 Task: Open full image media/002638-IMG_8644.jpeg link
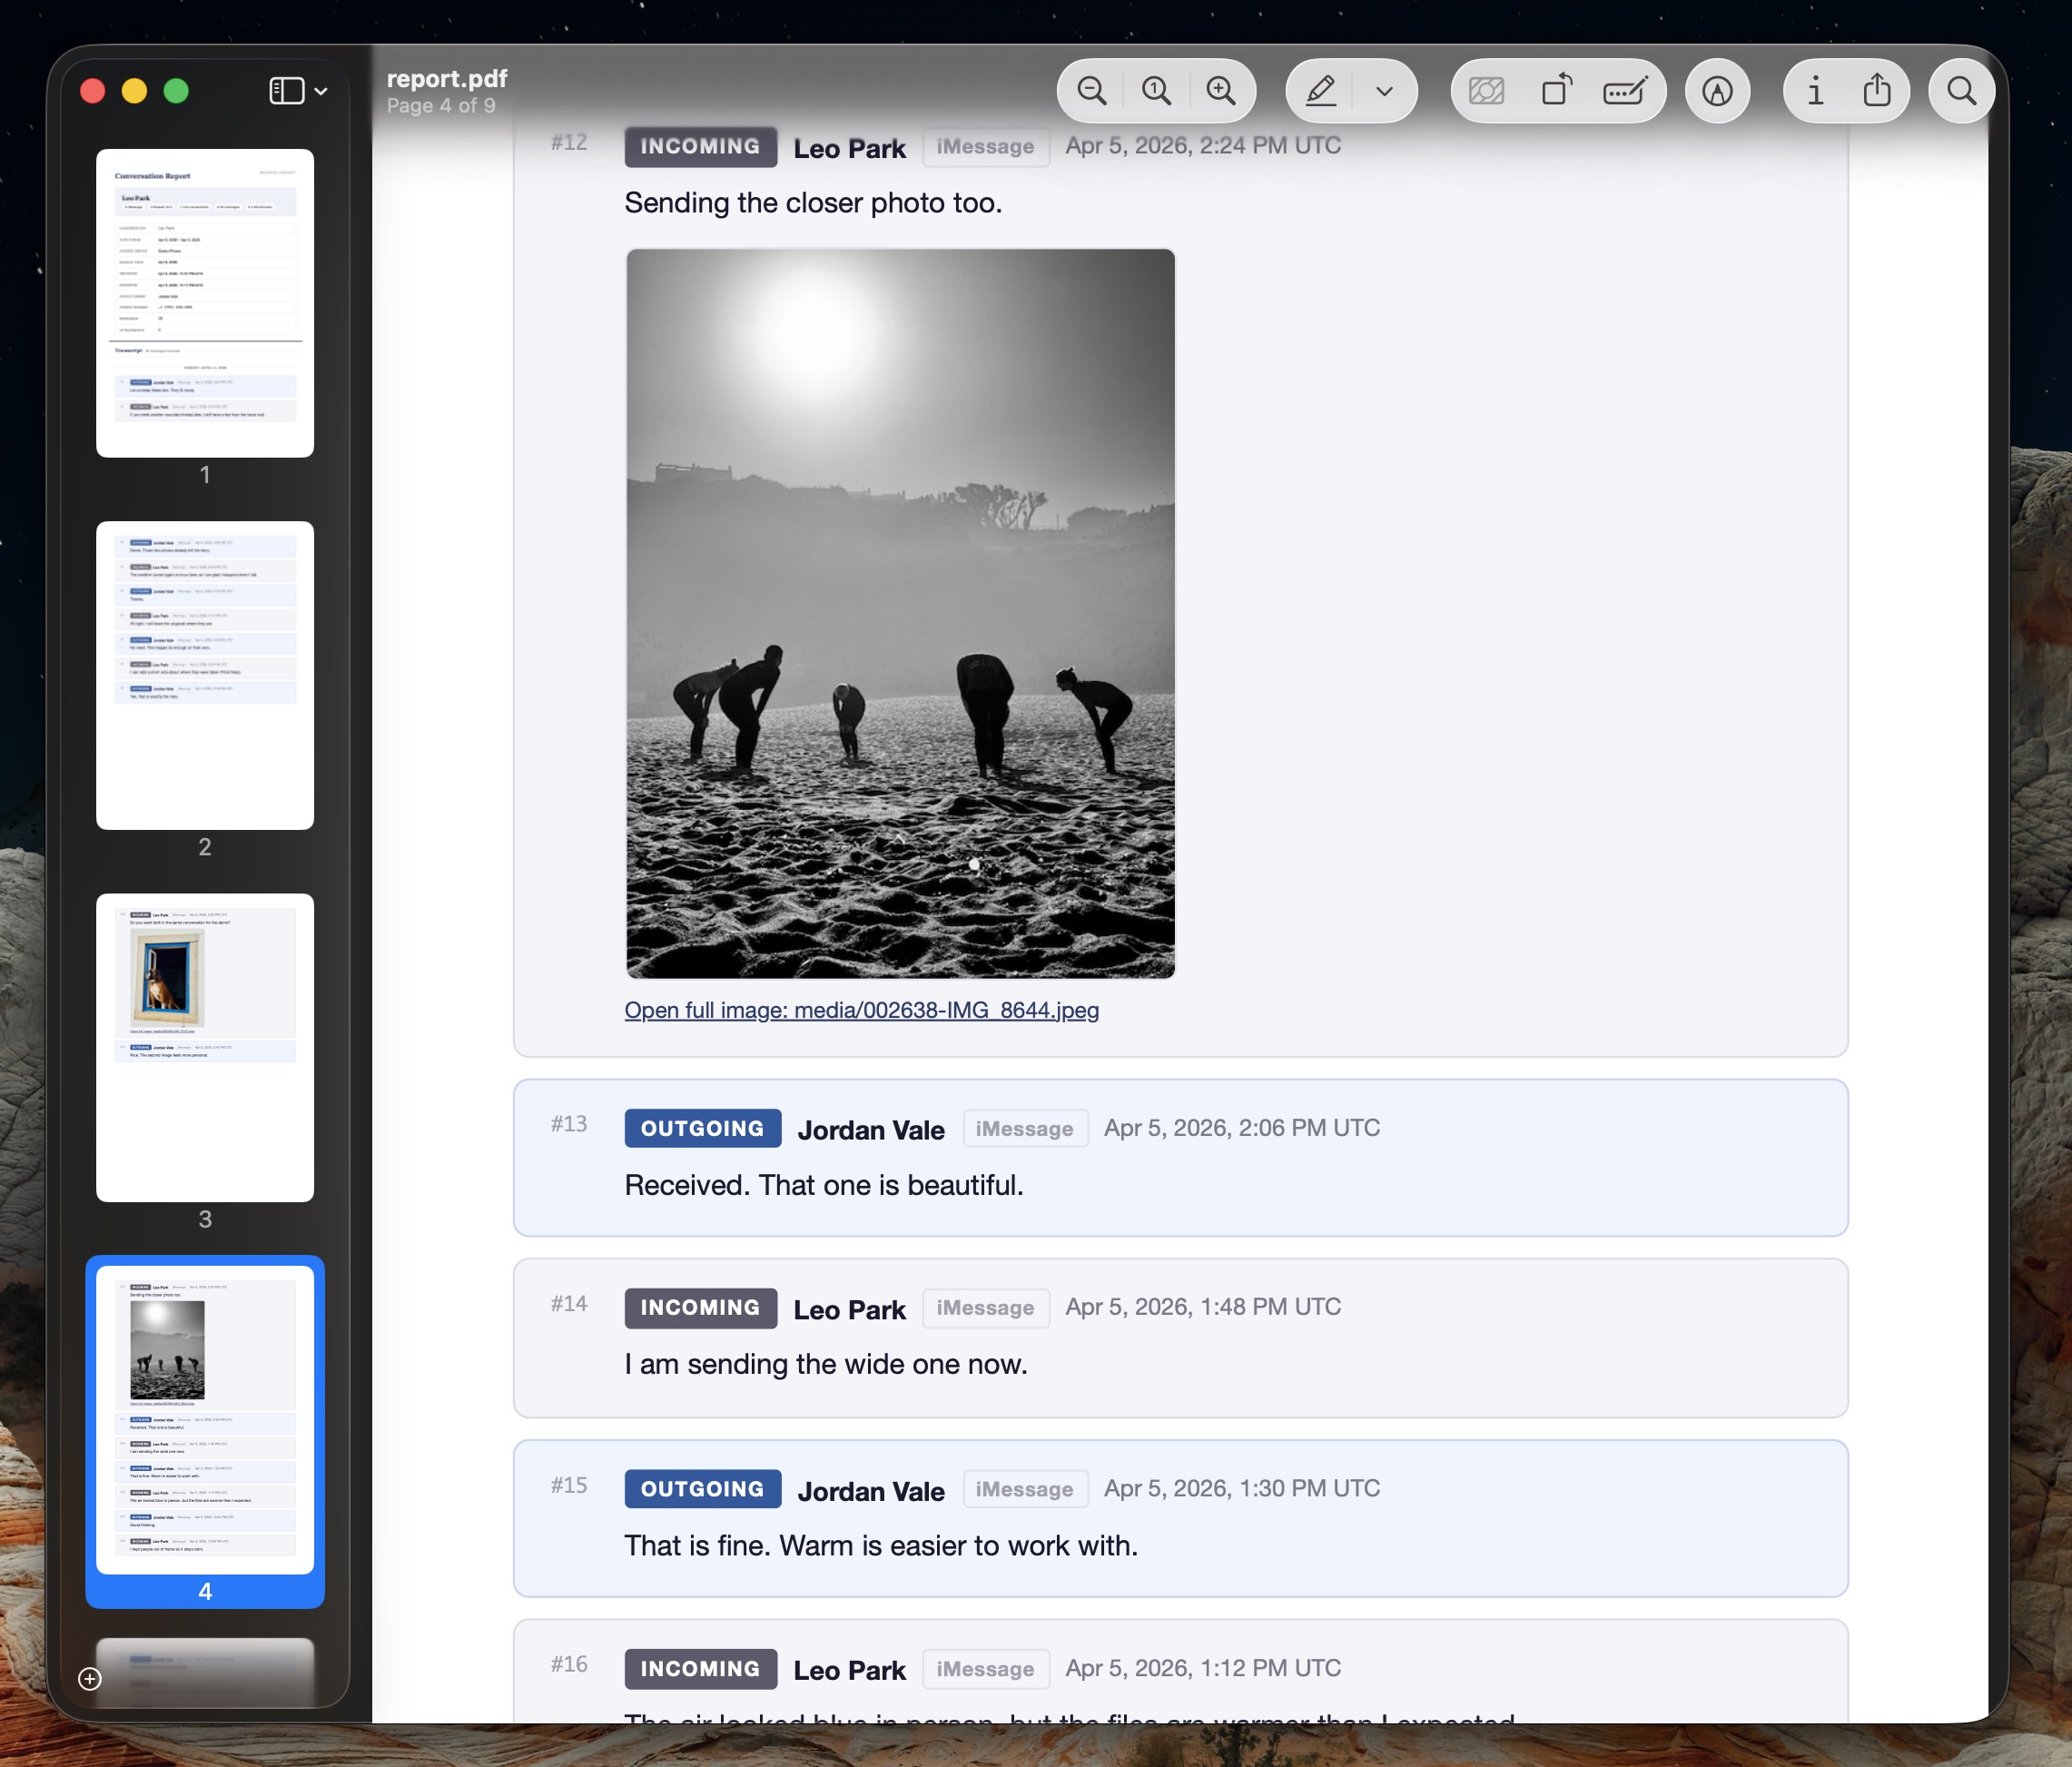point(861,1010)
